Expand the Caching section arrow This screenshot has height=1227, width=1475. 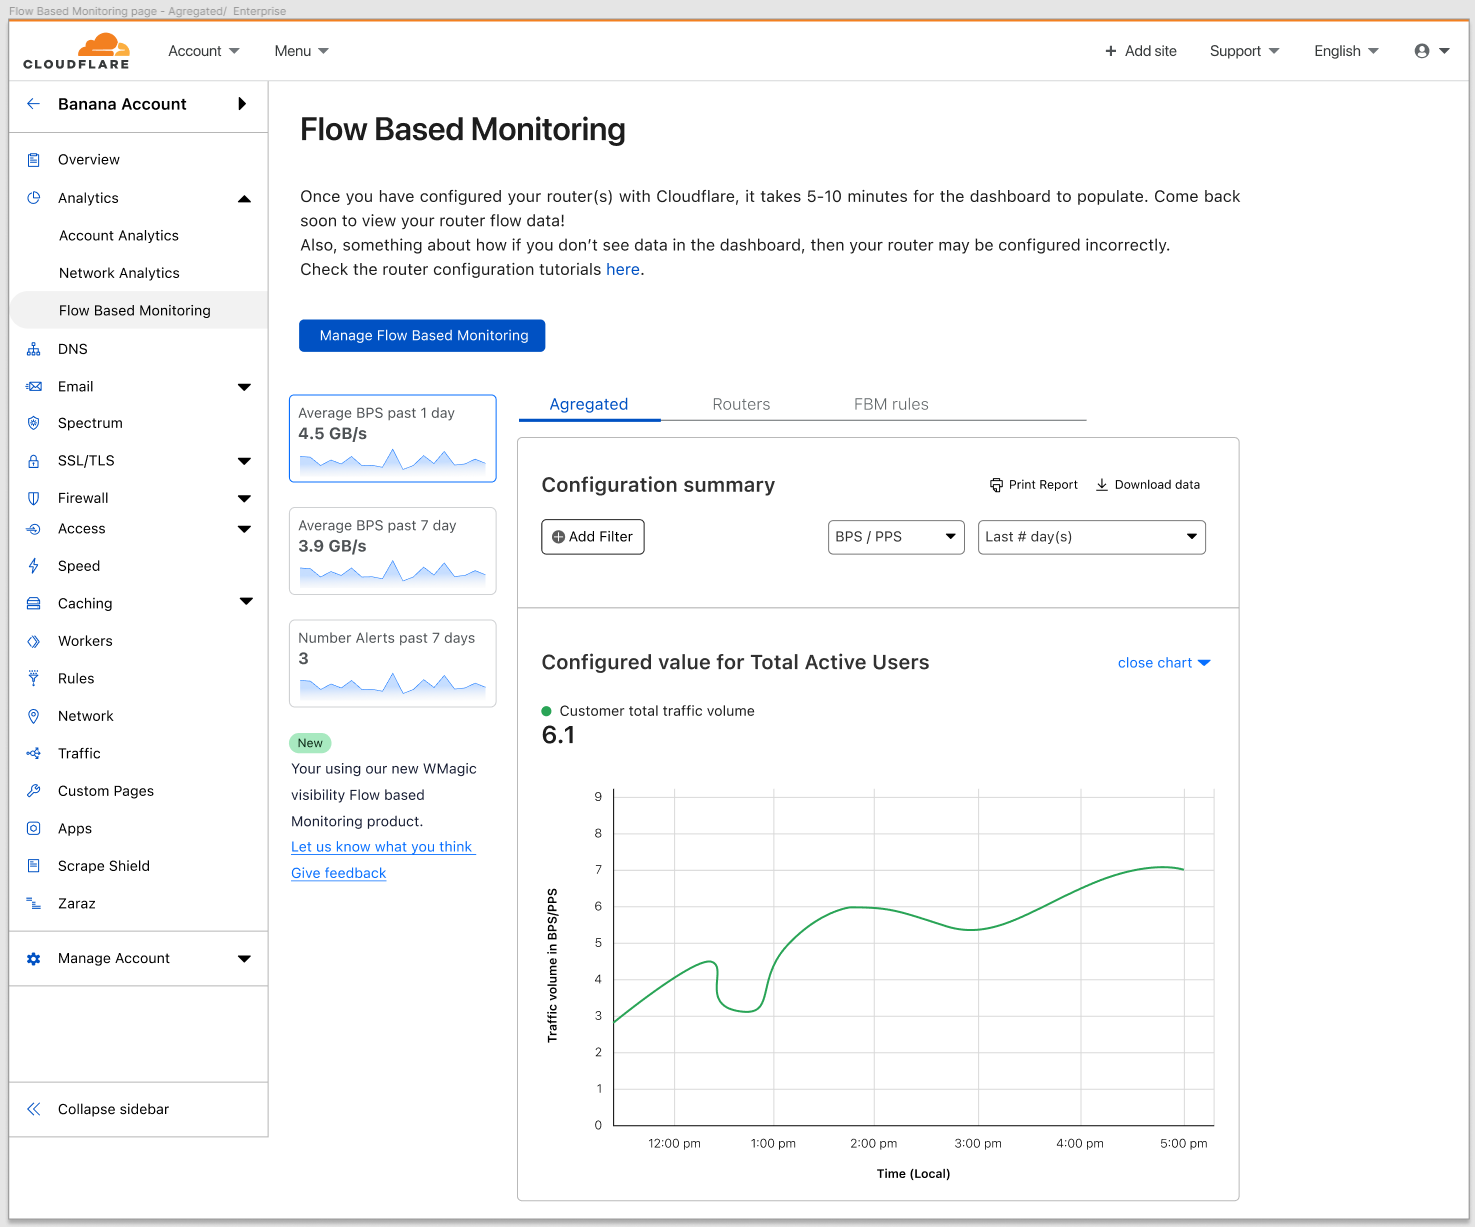point(246,601)
